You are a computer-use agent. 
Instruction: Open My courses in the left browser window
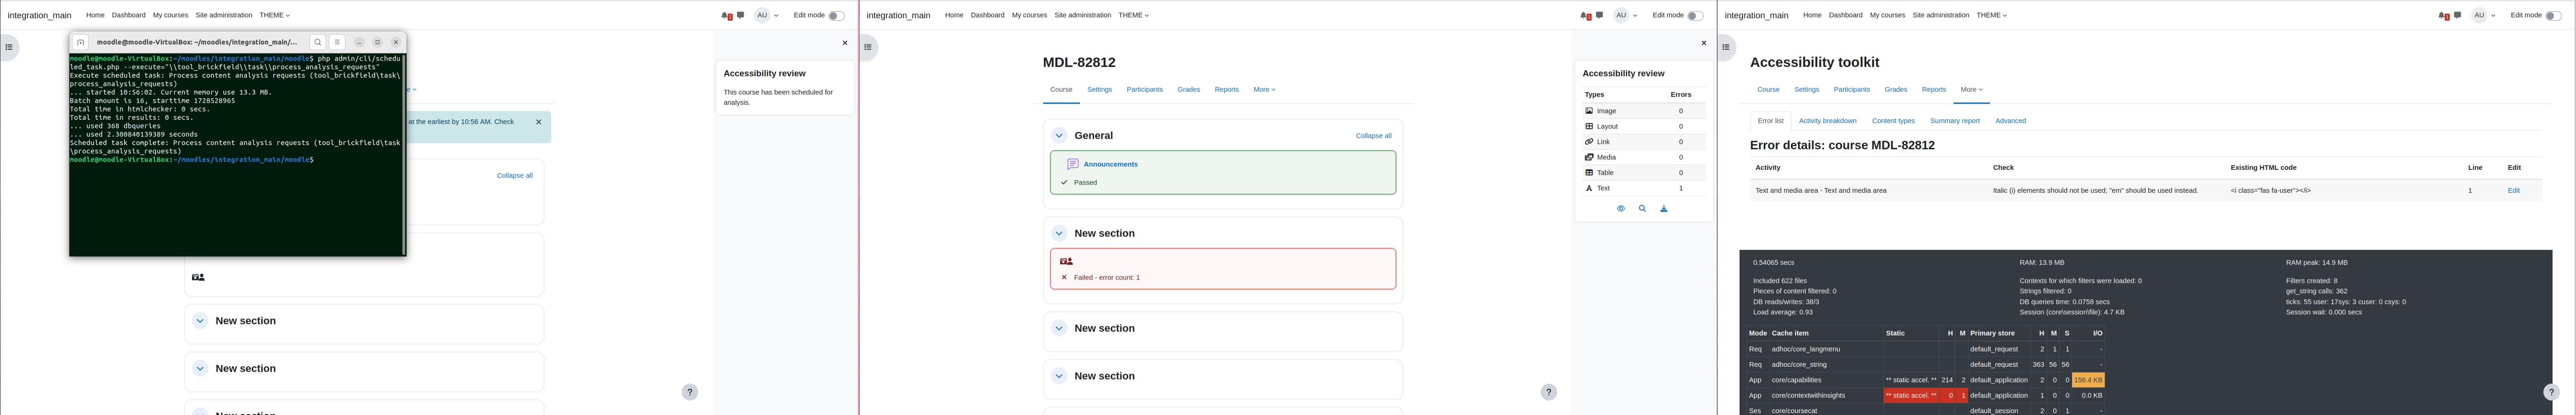tap(170, 15)
